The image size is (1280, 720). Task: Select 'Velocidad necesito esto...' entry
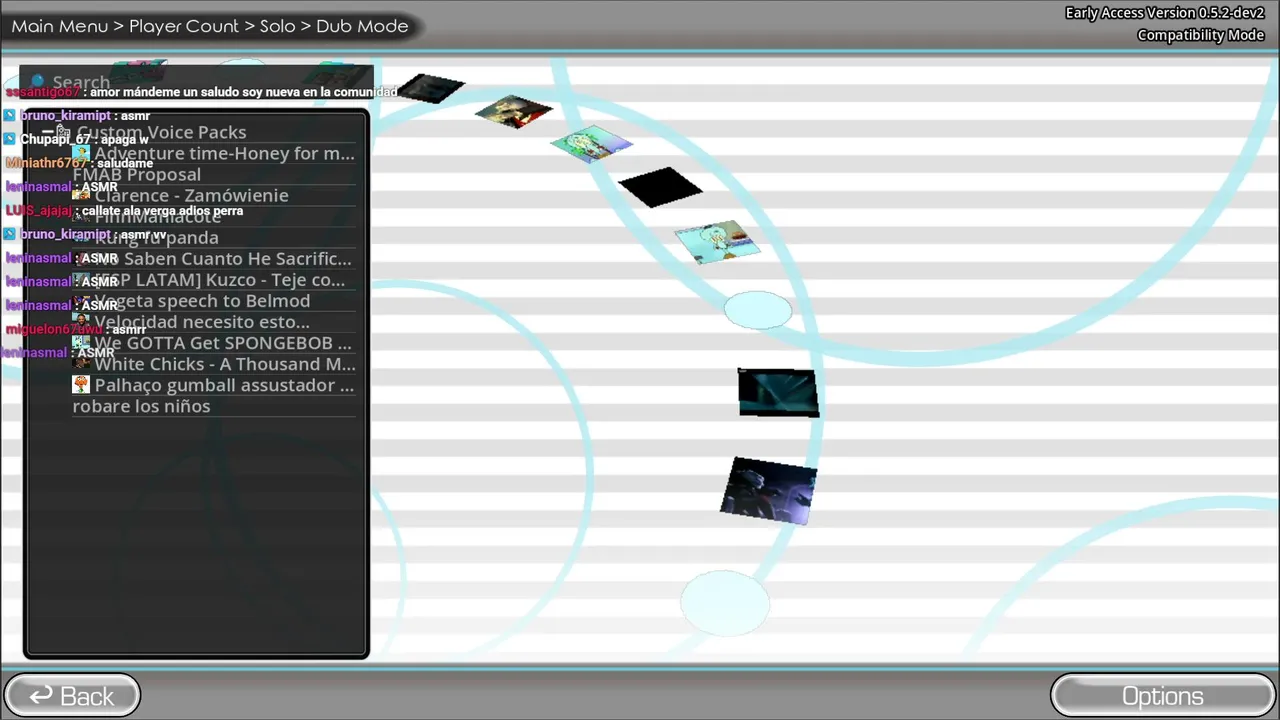coord(213,322)
